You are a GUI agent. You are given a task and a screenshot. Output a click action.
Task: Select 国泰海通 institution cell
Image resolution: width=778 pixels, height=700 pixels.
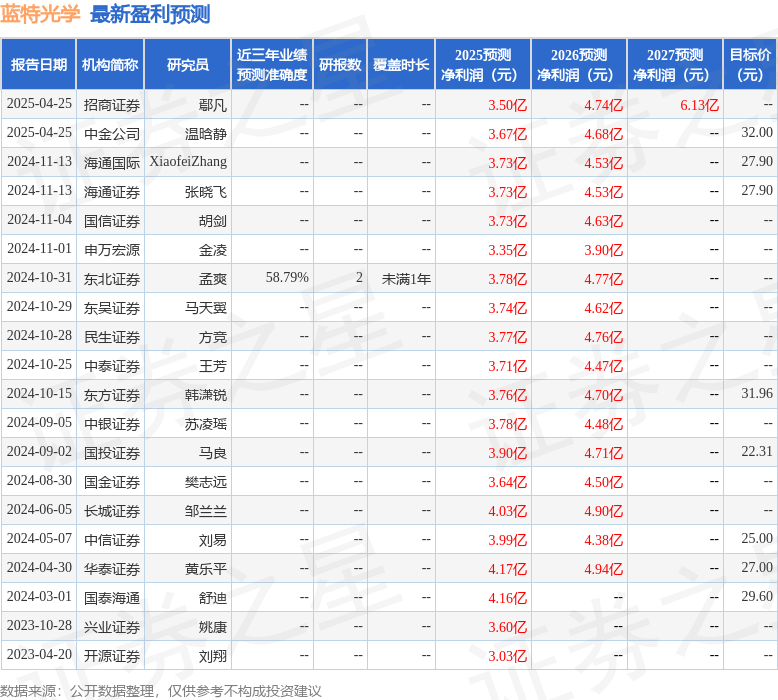coord(112,598)
